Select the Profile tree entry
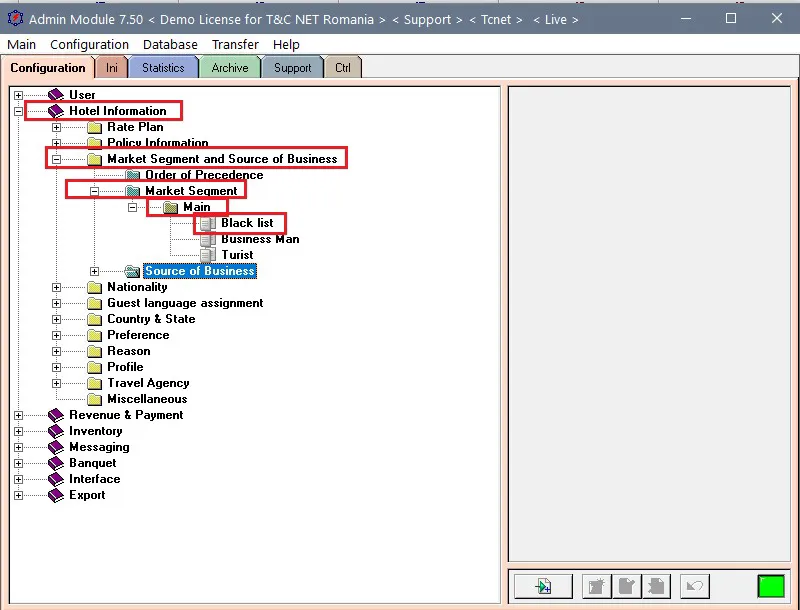Image resolution: width=800 pixels, height=610 pixels. coord(125,367)
